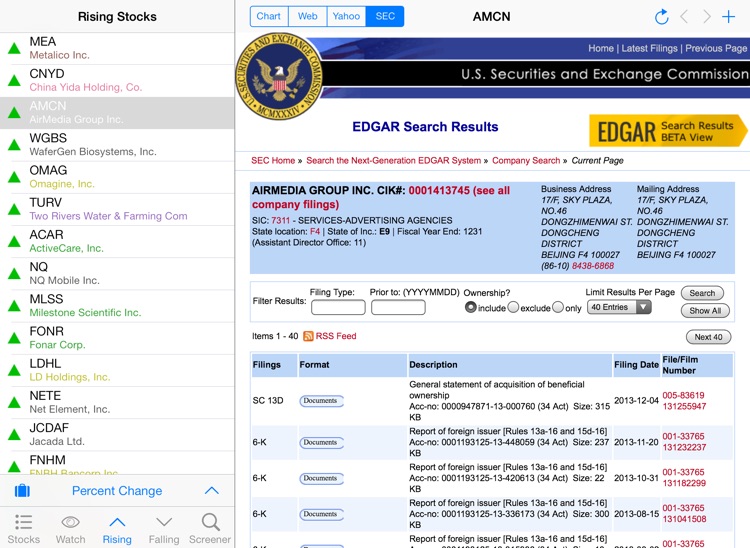The width and height of the screenshot is (750, 548).
Task: Click Search the Next-Generation EDGAR System link
Action: pos(394,161)
